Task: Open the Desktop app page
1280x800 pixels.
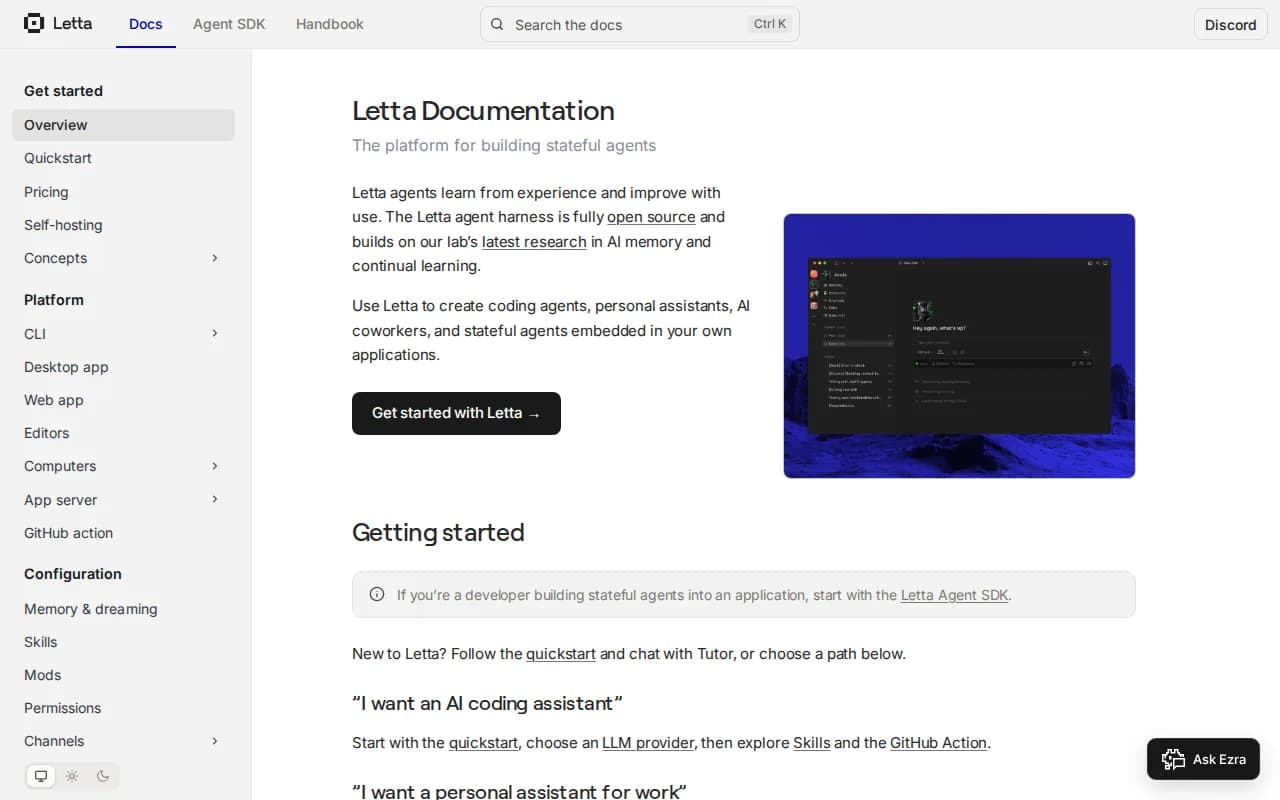Action: click(x=123, y=367)
